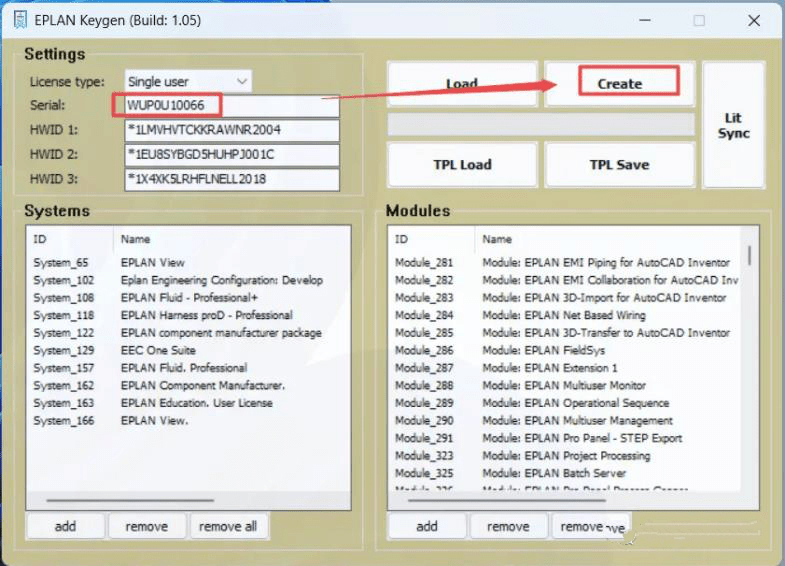Select System_108 EPLAN Fluid Professional+ row

click(x=188, y=298)
